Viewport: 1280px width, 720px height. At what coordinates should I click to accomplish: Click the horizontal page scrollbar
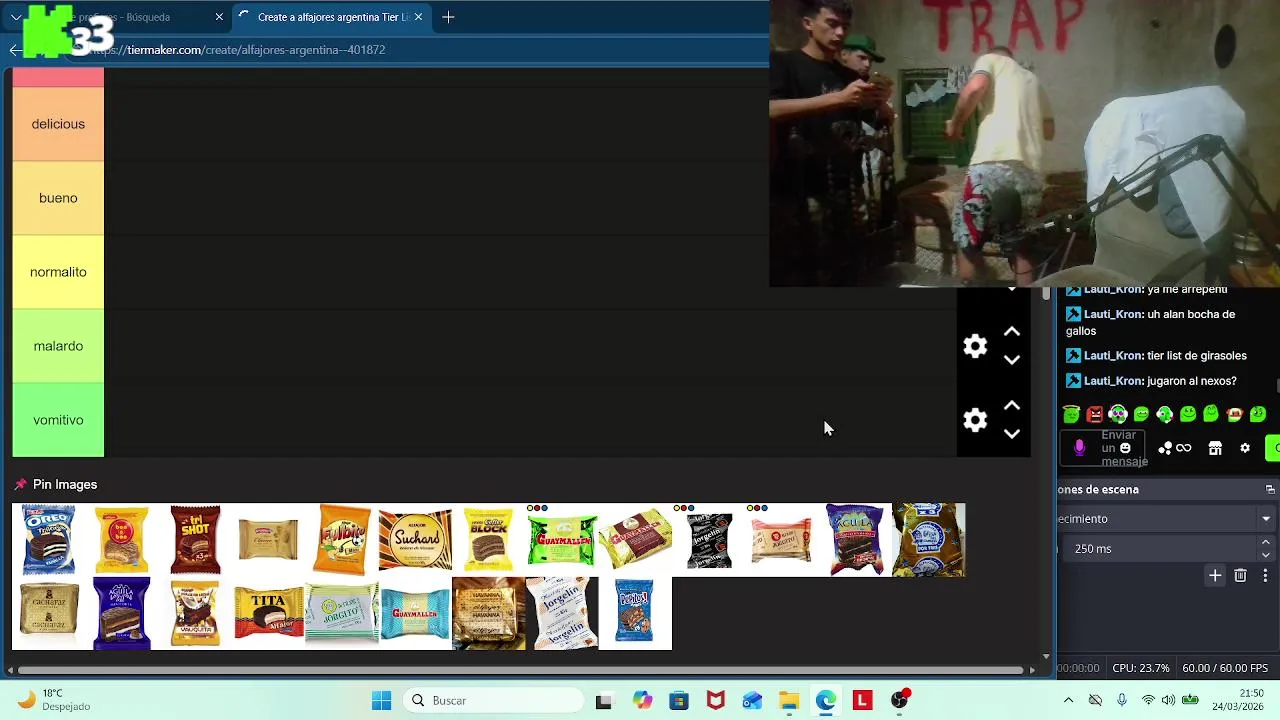click(522, 670)
